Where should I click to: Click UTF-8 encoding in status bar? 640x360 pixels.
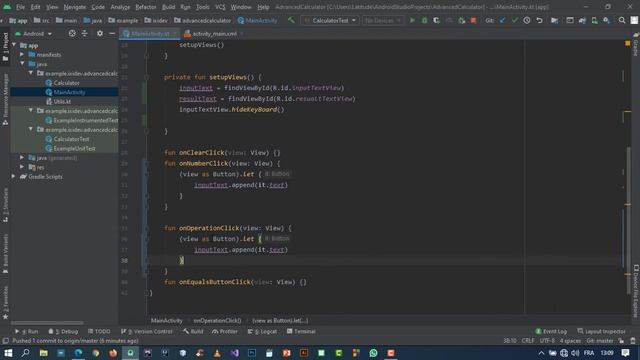(x=547, y=341)
